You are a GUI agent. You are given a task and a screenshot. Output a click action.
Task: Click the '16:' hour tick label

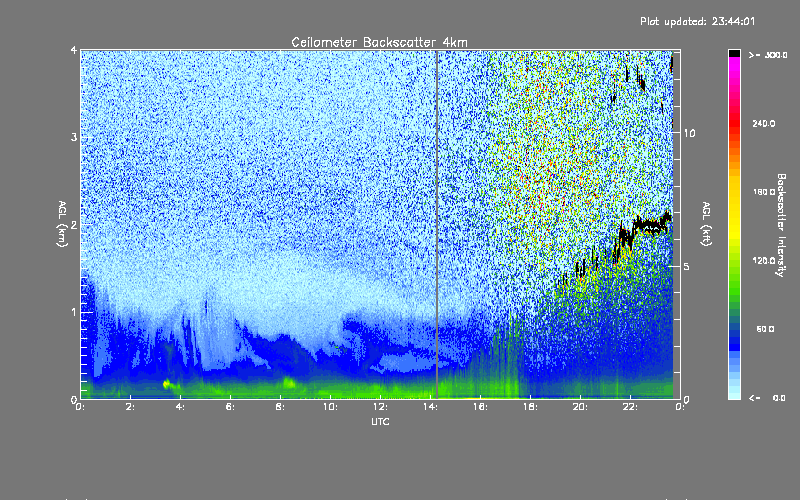(481, 407)
